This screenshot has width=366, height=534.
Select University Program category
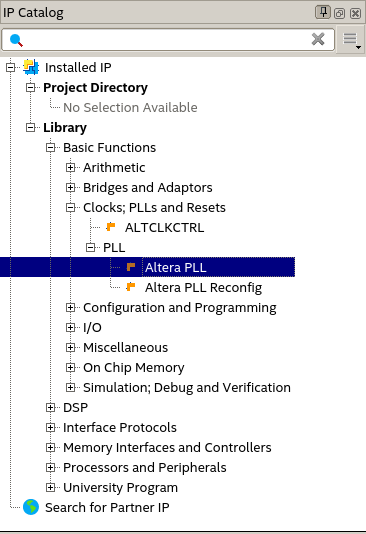click(x=121, y=488)
